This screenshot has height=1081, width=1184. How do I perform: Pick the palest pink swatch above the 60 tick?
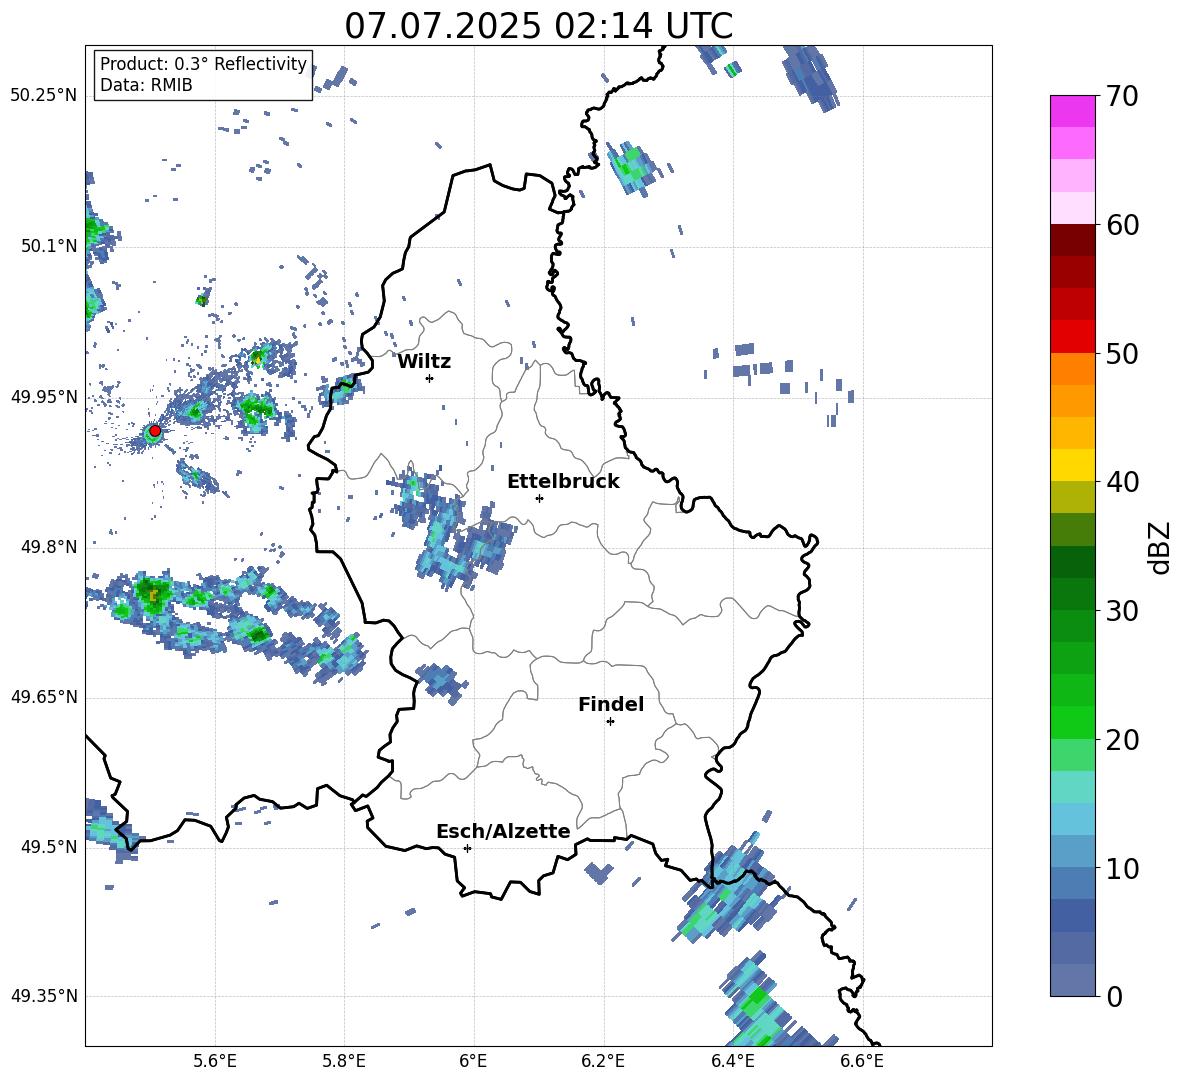click(x=1073, y=208)
